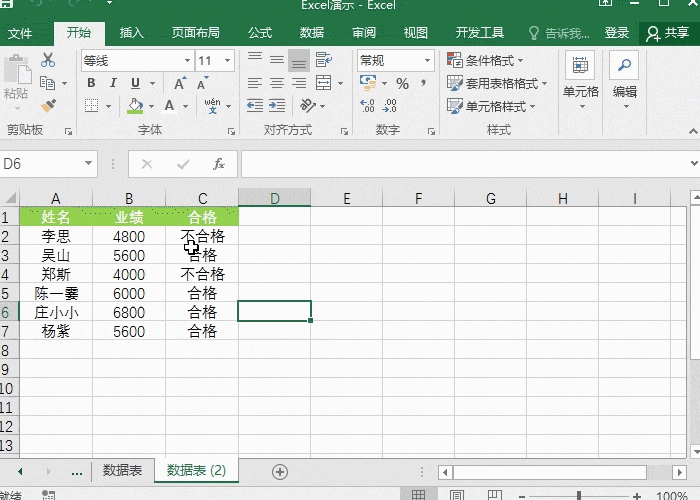Click the 登录 sign-in link

(x=617, y=33)
